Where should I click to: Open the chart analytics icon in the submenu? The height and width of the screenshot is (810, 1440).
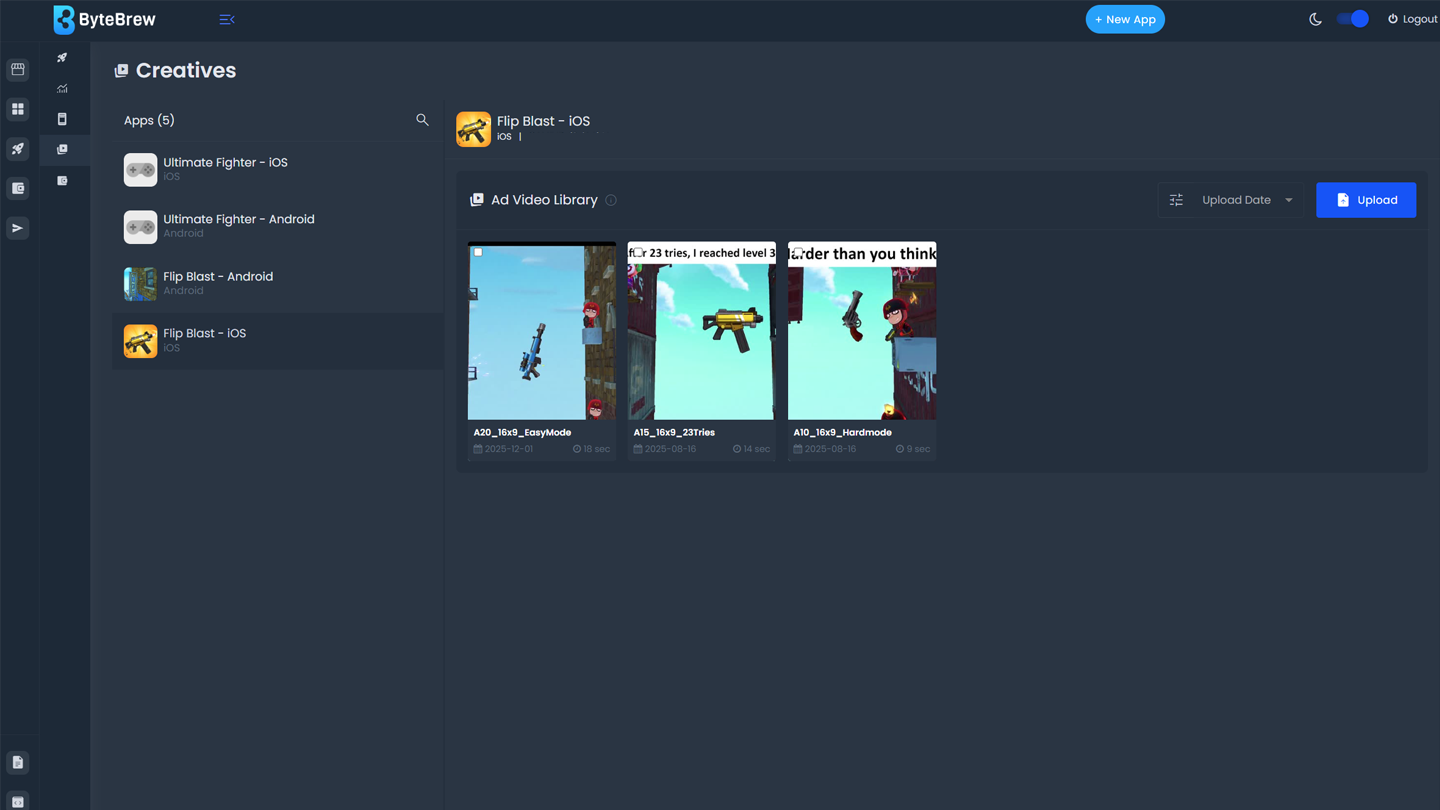click(62, 88)
